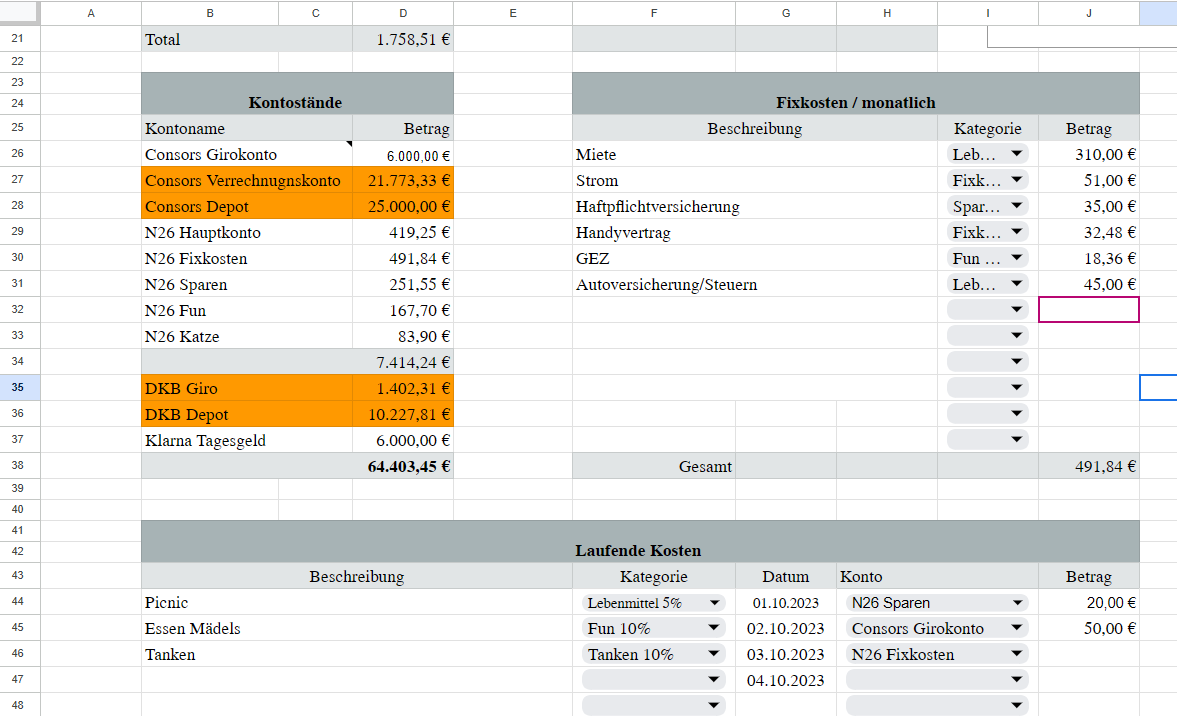Select the 310,00 € amount cell
The image size is (1177, 716).
pyautogui.click(x=1088, y=155)
